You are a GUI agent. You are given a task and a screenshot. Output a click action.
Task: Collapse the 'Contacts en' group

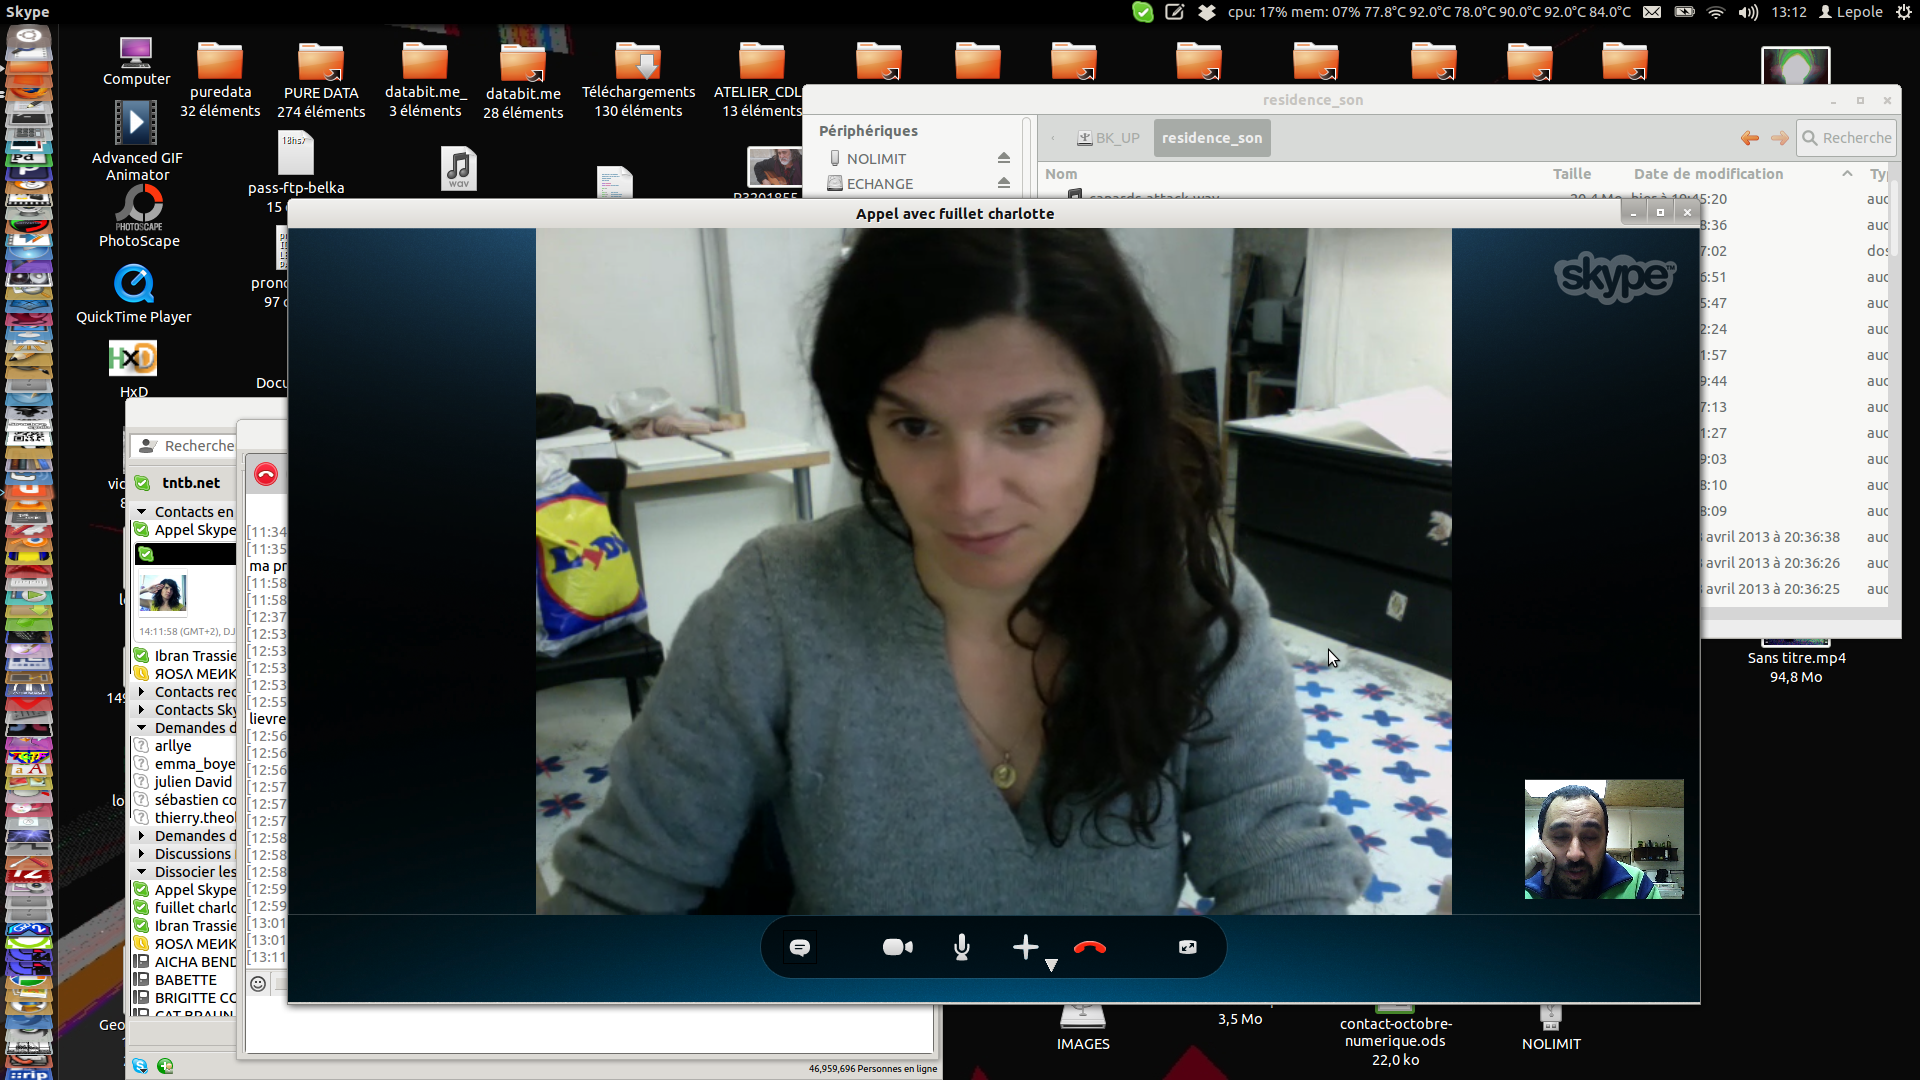tap(142, 512)
